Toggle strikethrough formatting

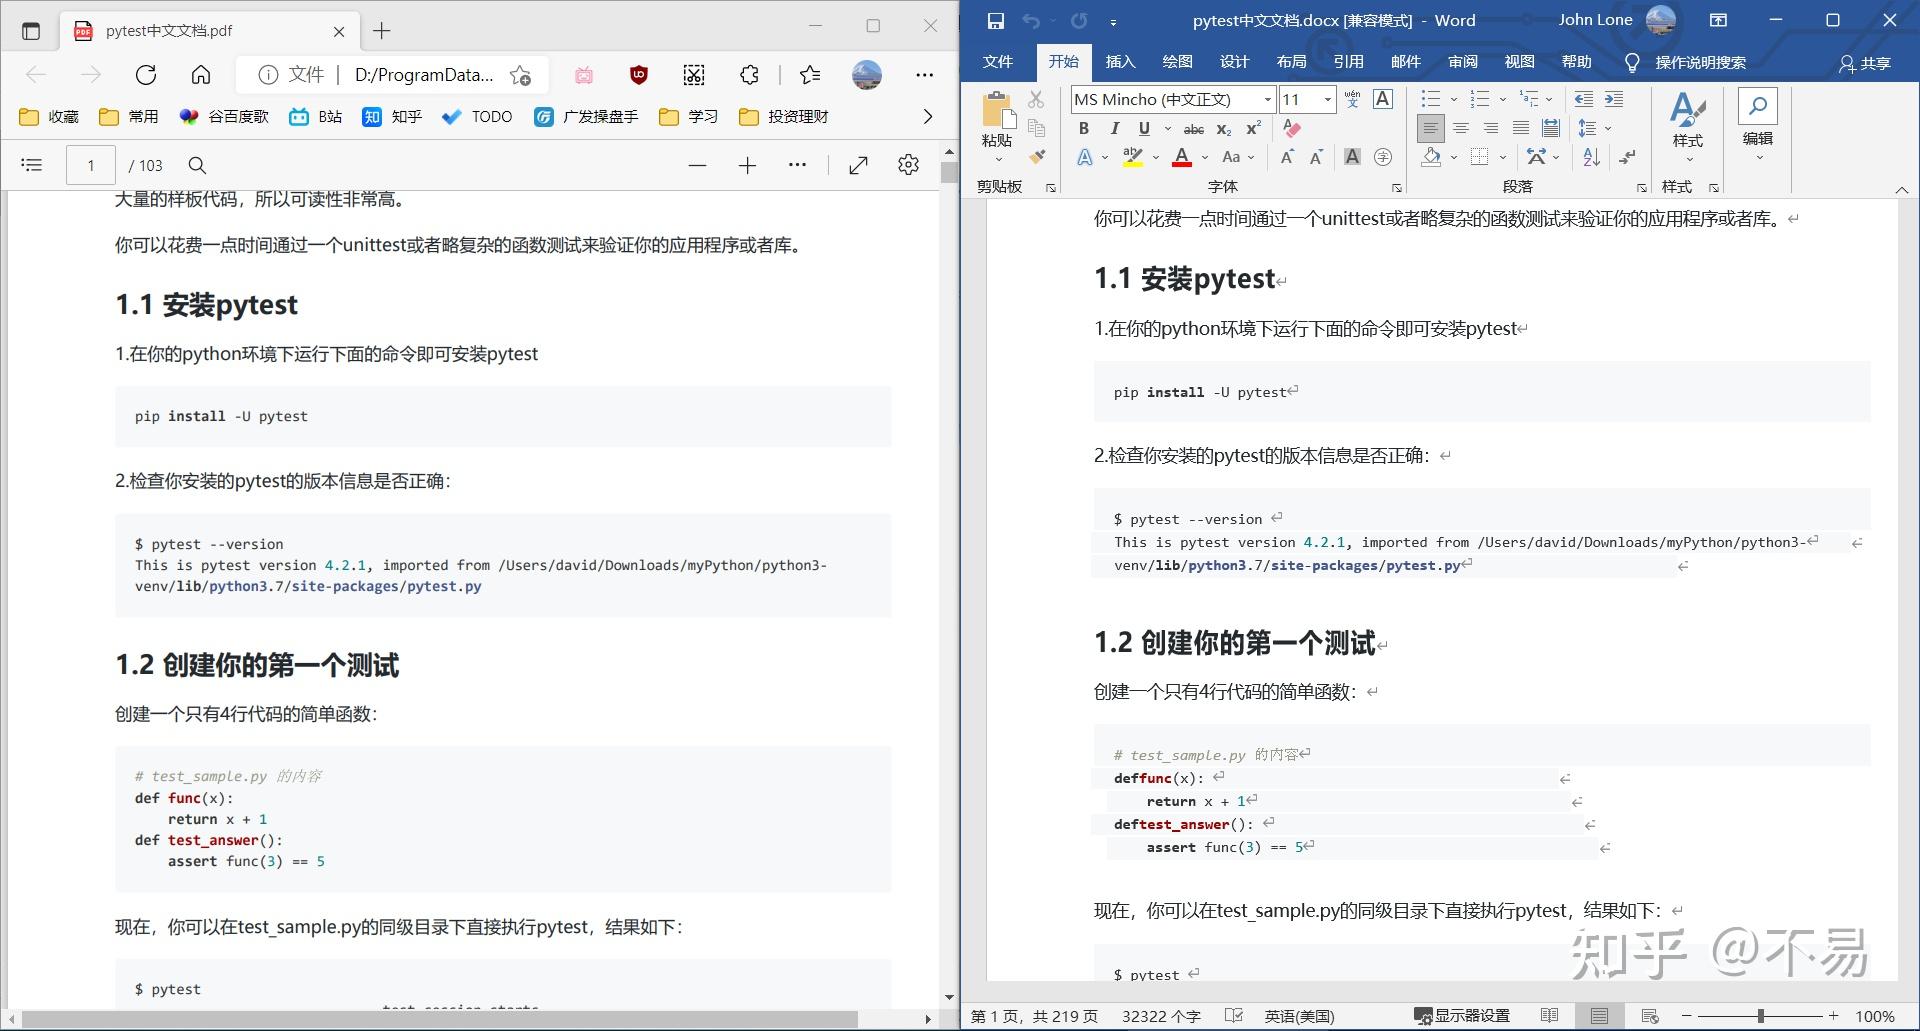click(1194, 130)
